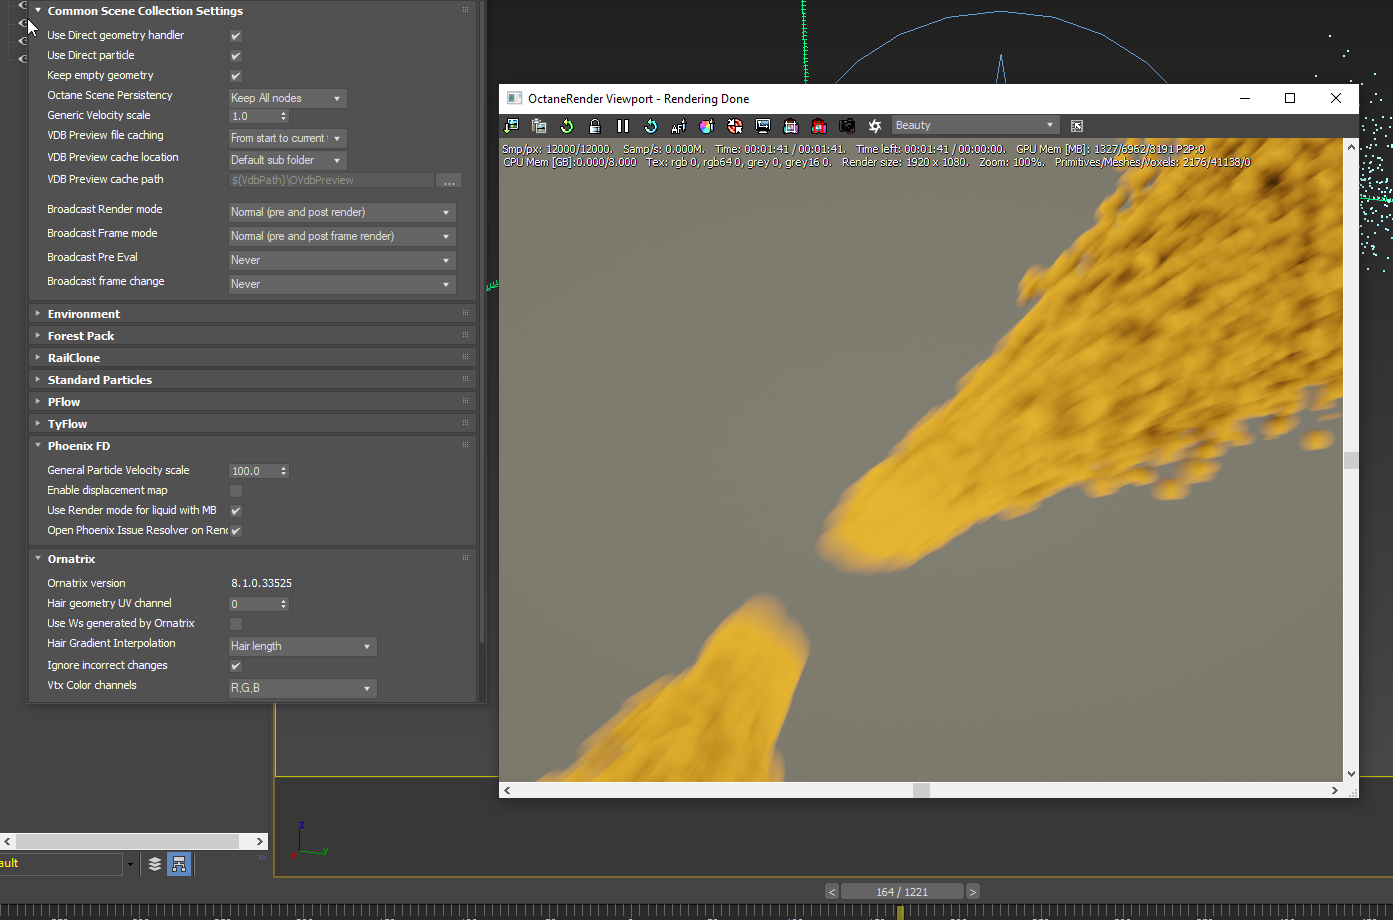Click scroll-right arrow of scene explorer scrollbar
Screen dimensions: 1393x920
coord(260,842)
